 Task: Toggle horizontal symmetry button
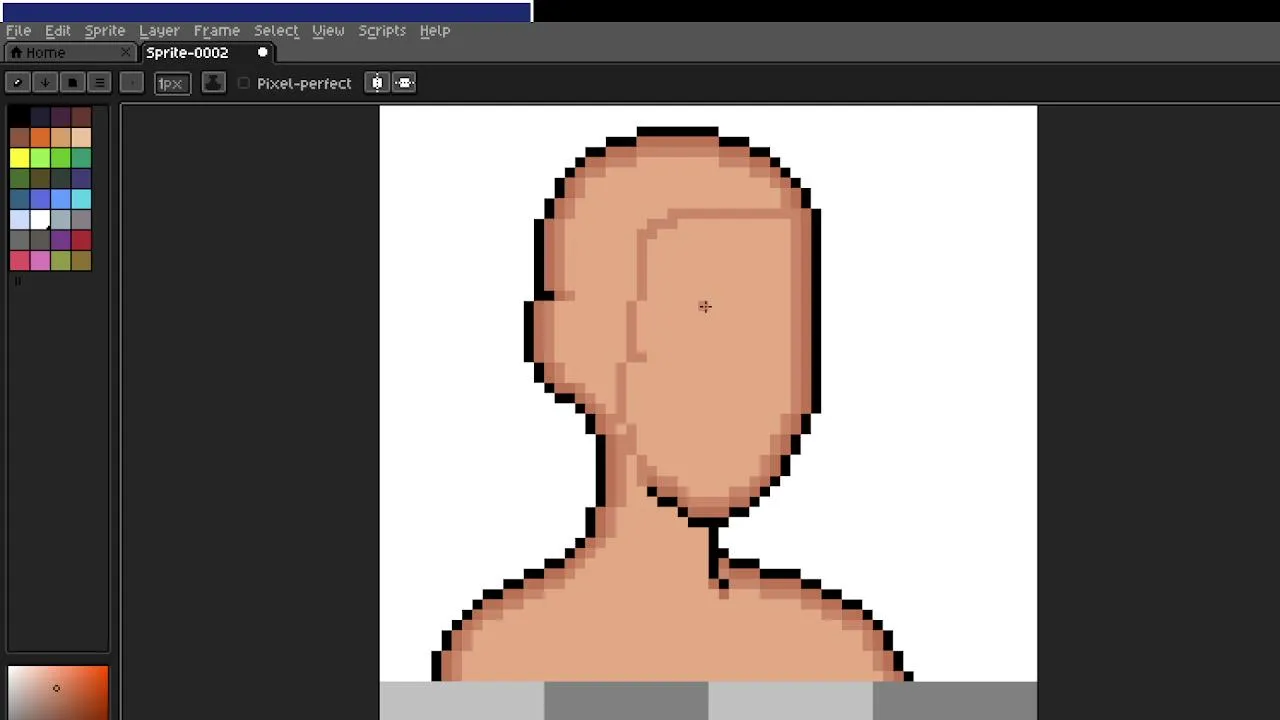click(377, 83)
